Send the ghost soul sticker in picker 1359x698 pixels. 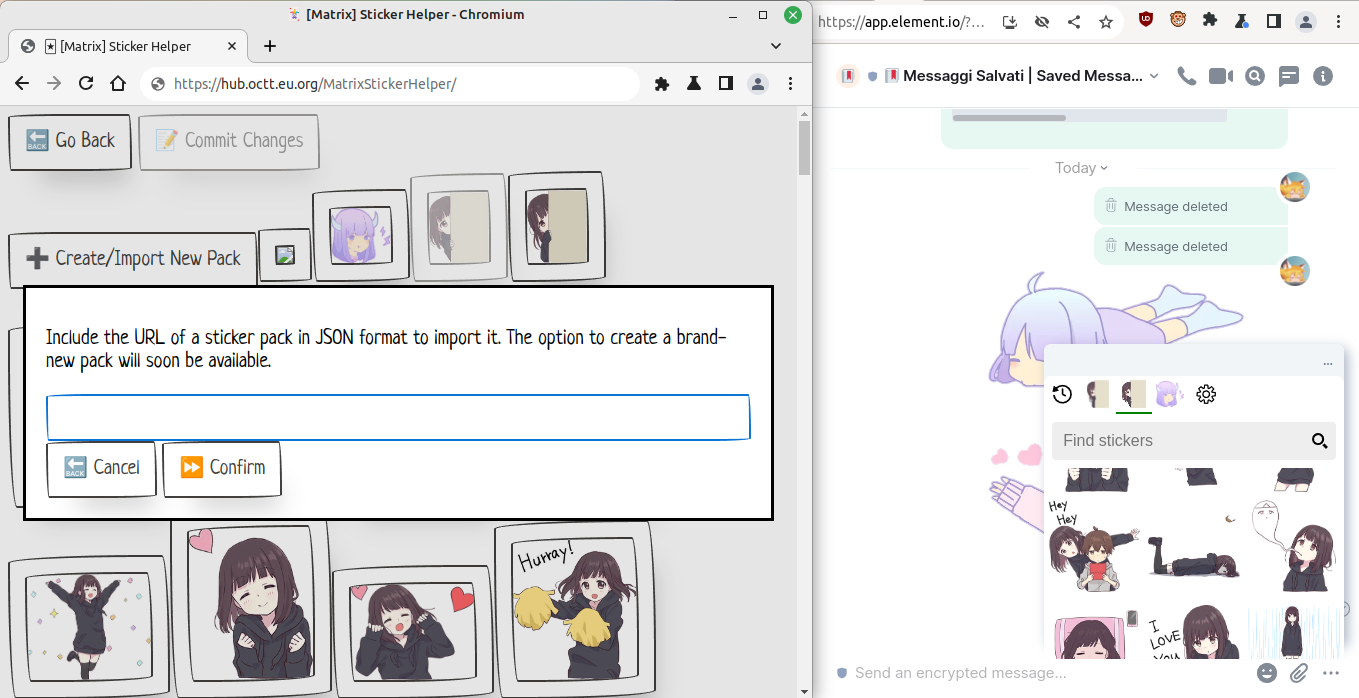pyautogui.click(x=1293, y=546)
